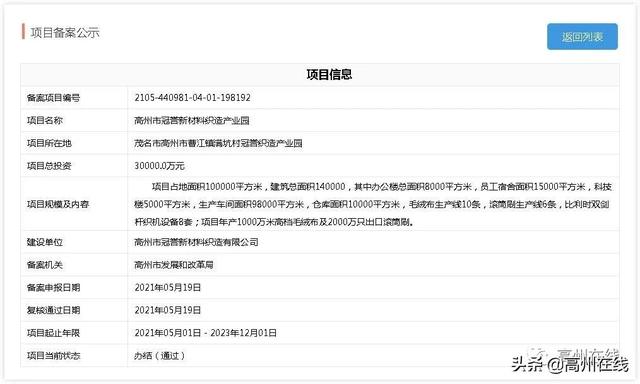Select investment value 30000.0万元
Viewport: 640px width, 384px height.
159,166
